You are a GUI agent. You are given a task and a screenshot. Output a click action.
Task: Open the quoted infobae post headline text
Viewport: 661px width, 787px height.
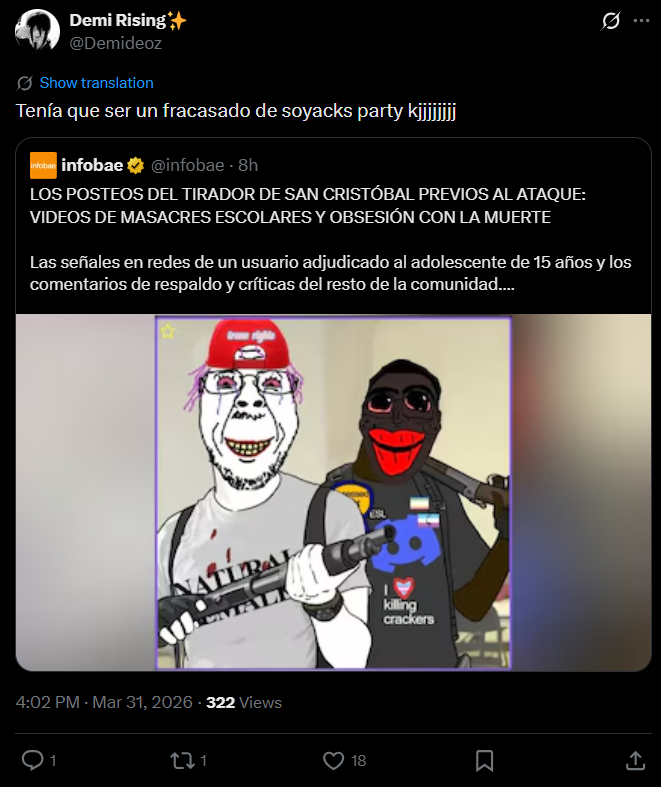308,205
